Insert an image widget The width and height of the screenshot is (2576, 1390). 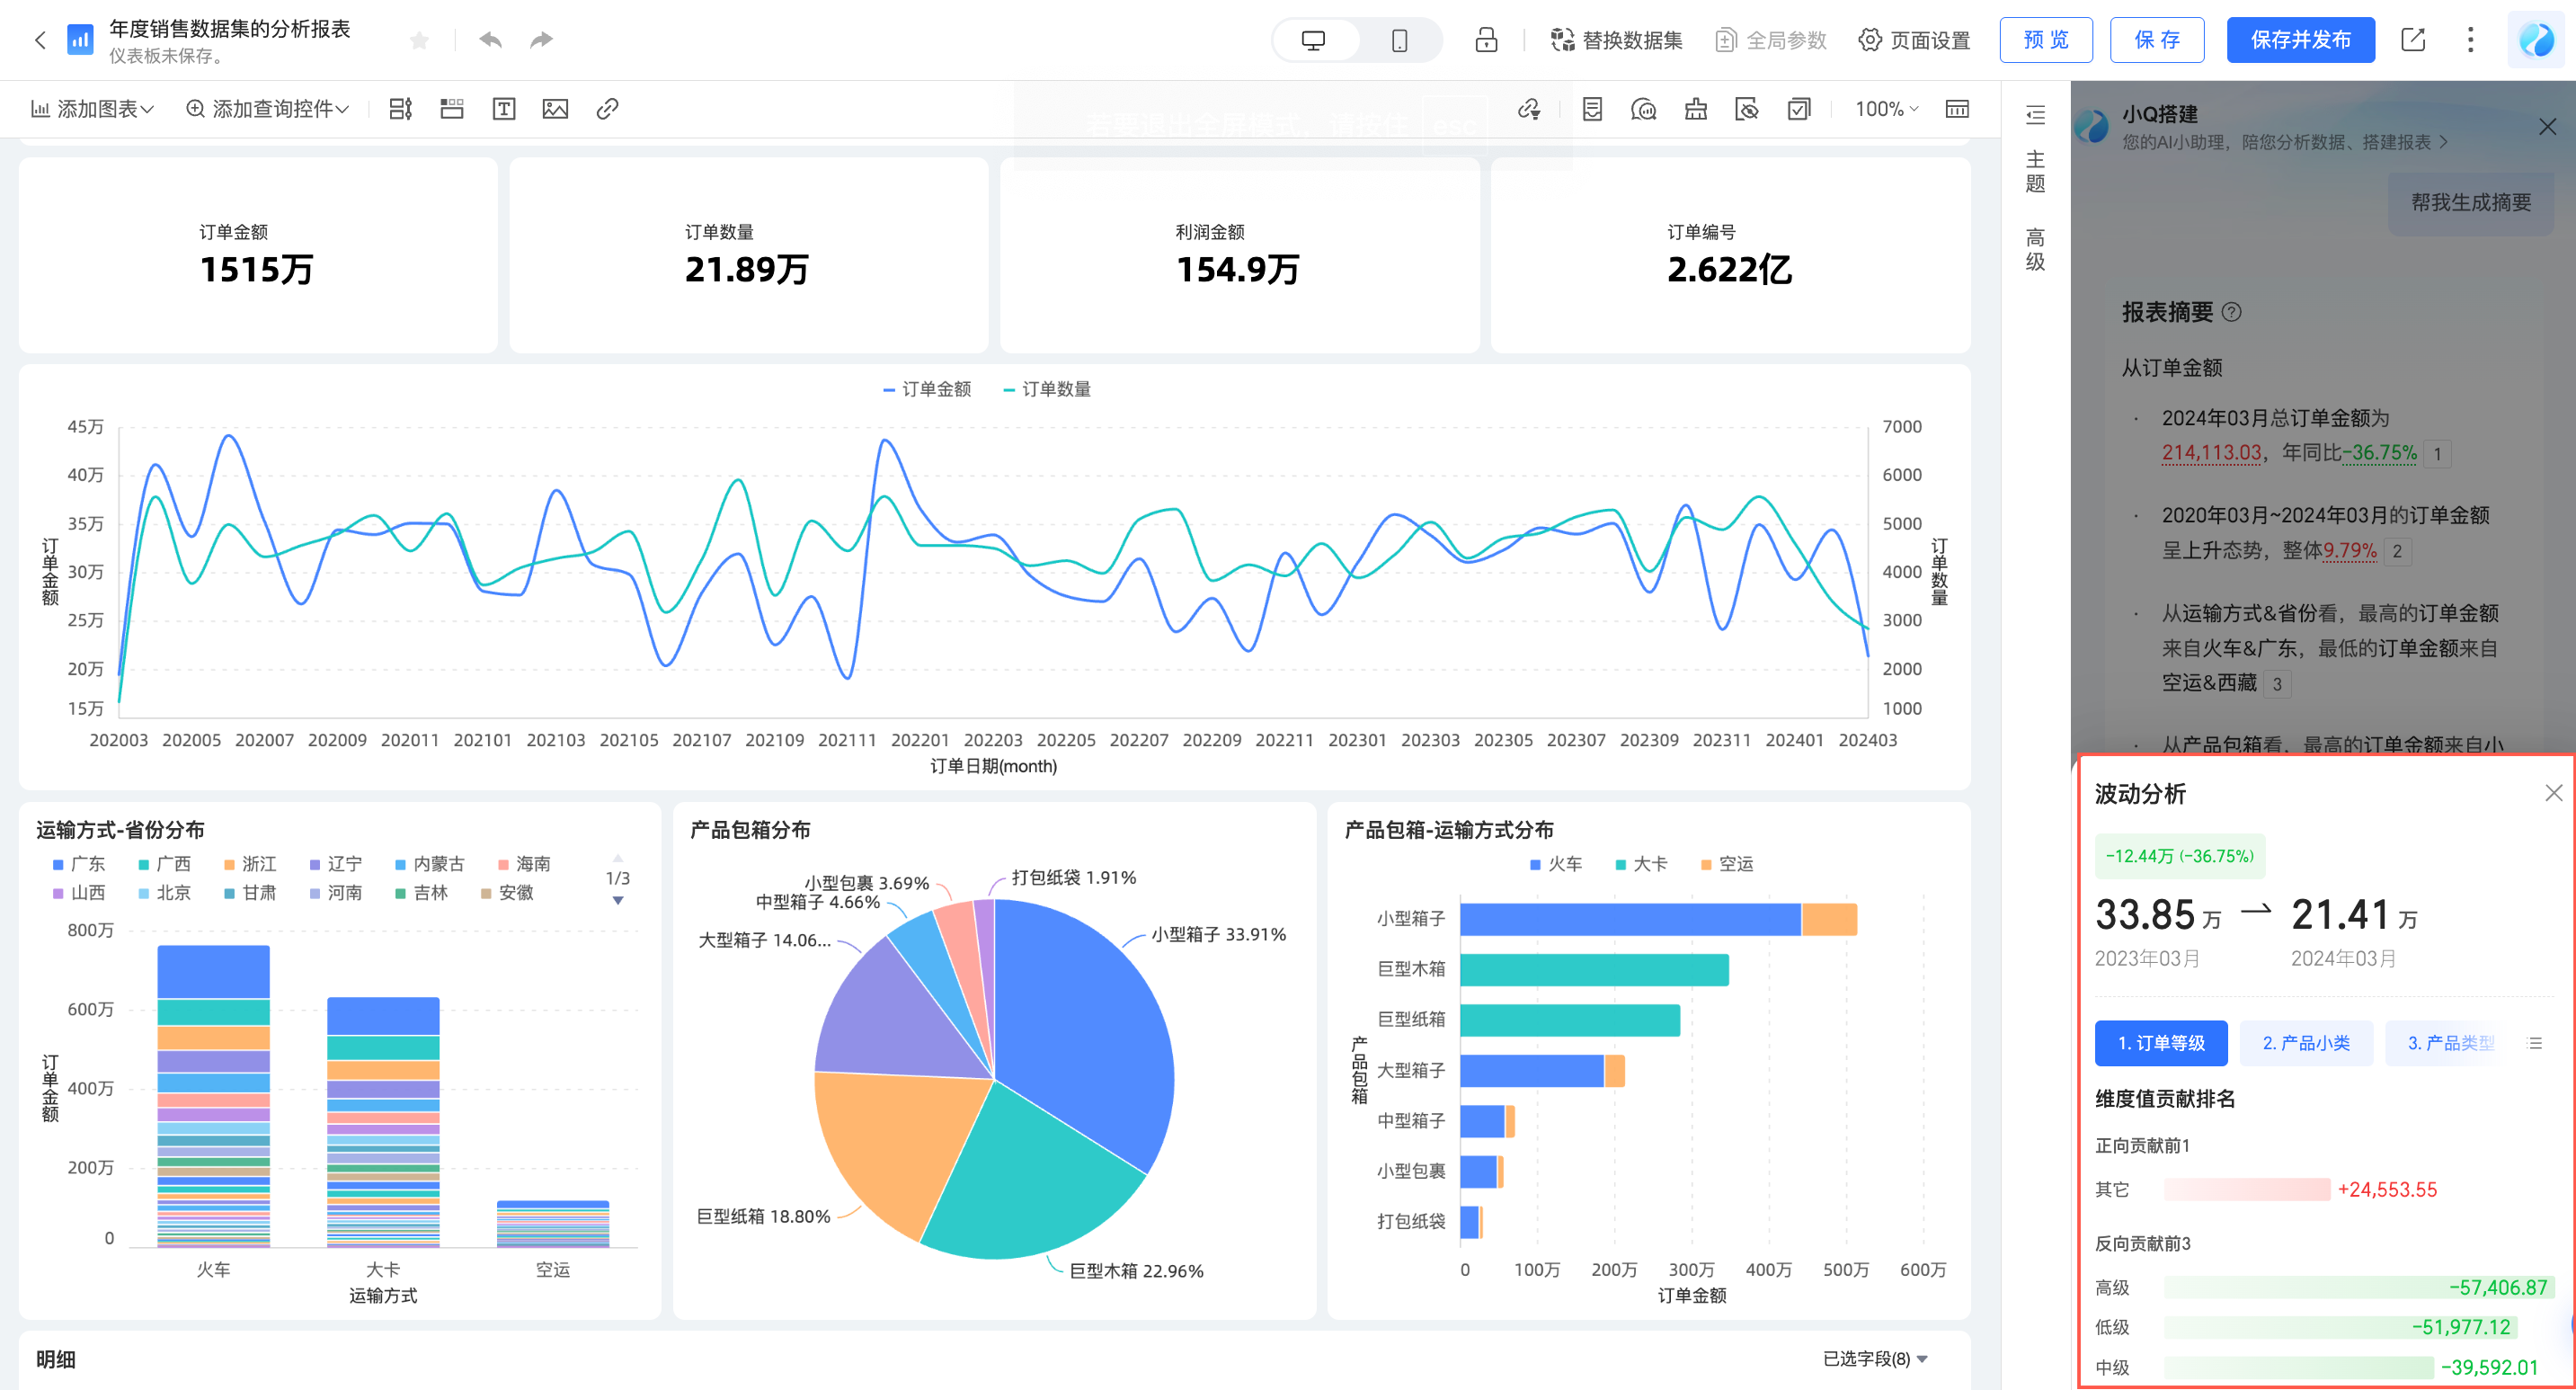(x=555, y=109)
